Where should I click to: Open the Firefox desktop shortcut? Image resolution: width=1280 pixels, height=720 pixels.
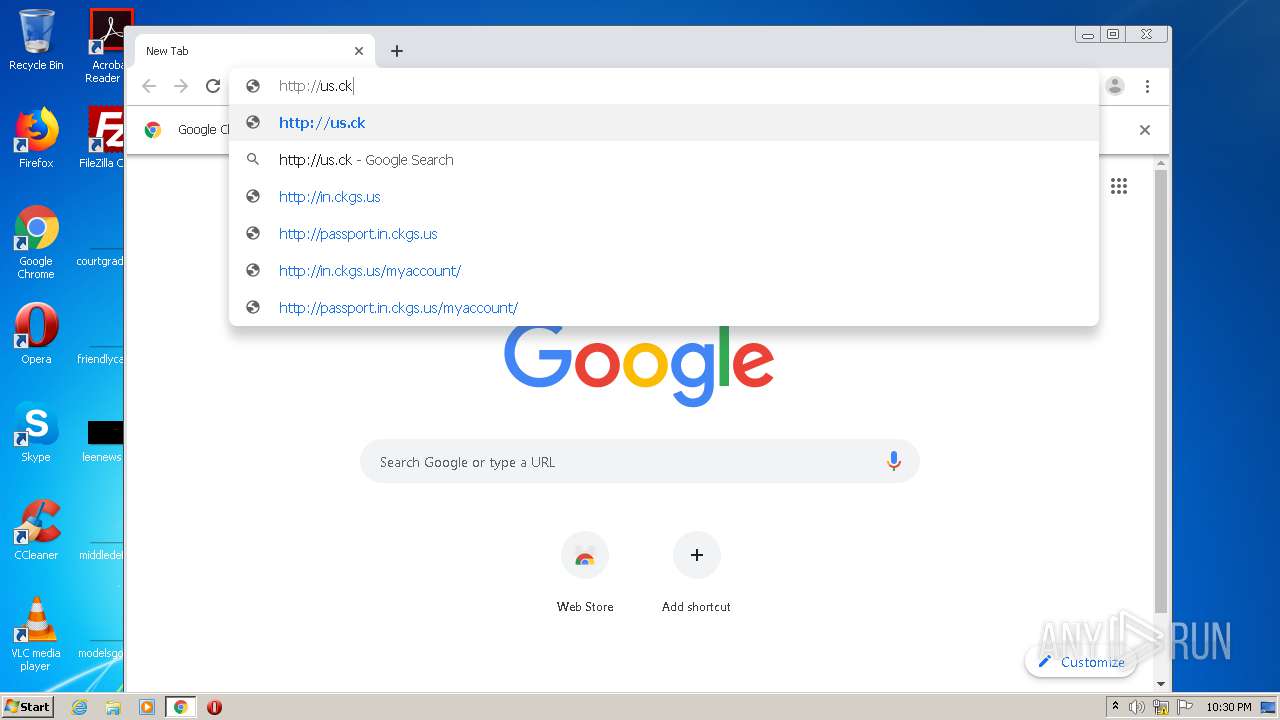36,138
